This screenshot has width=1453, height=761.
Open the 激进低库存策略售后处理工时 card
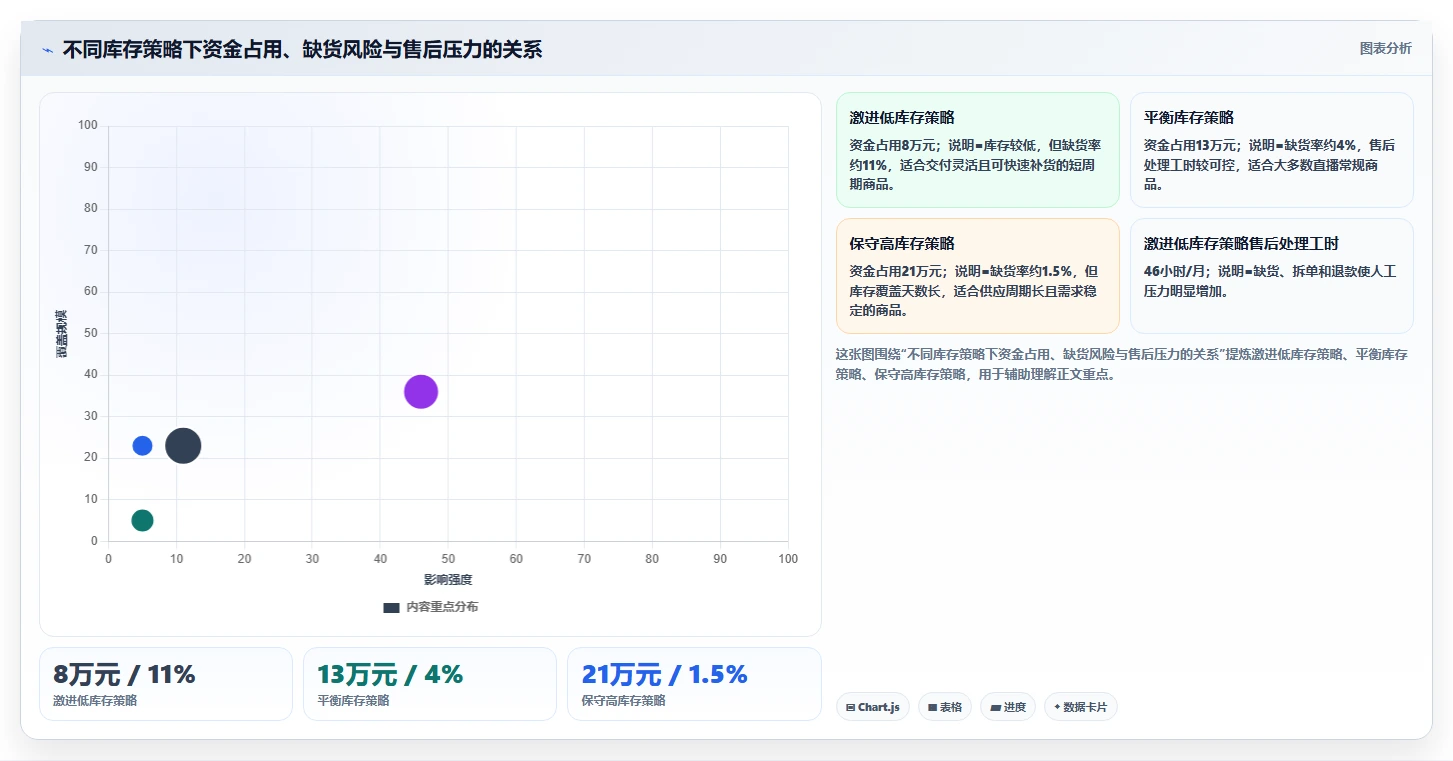1271,276
